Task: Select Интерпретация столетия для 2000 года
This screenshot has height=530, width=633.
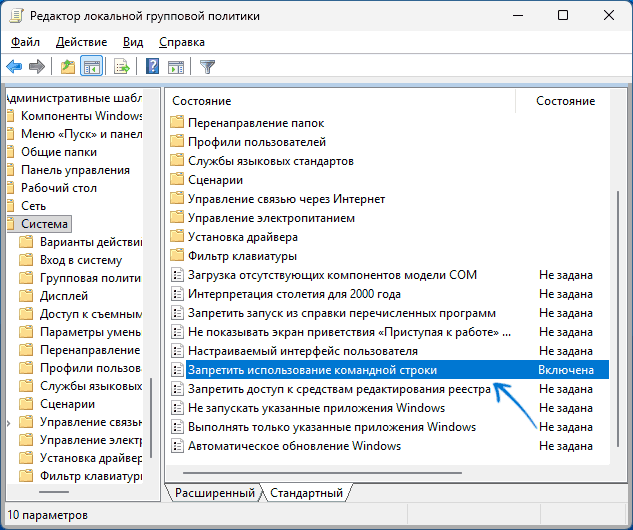Action: 294,294
